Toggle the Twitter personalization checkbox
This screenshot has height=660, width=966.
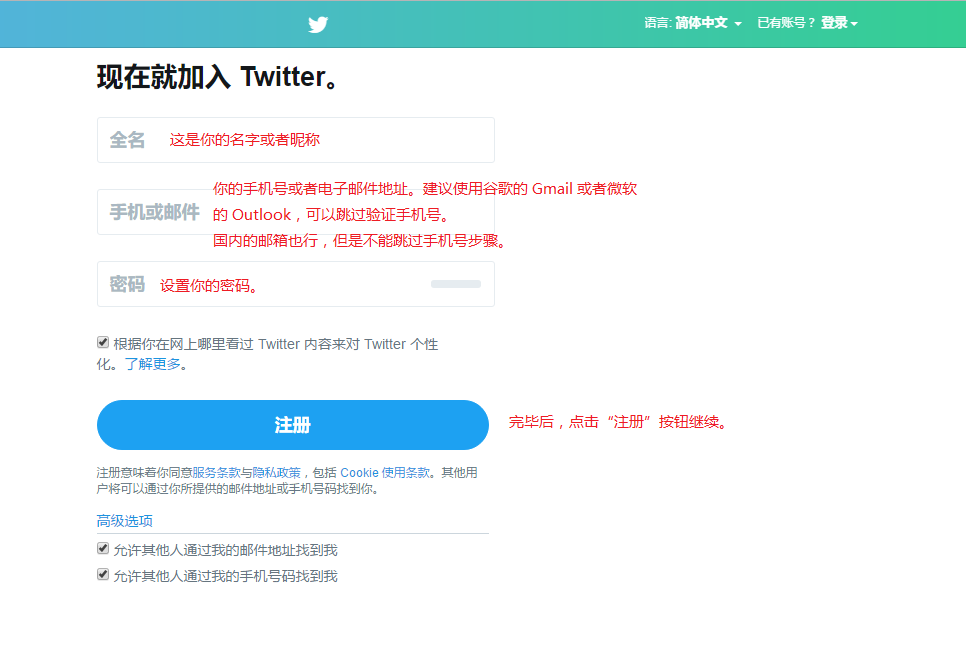103,342
